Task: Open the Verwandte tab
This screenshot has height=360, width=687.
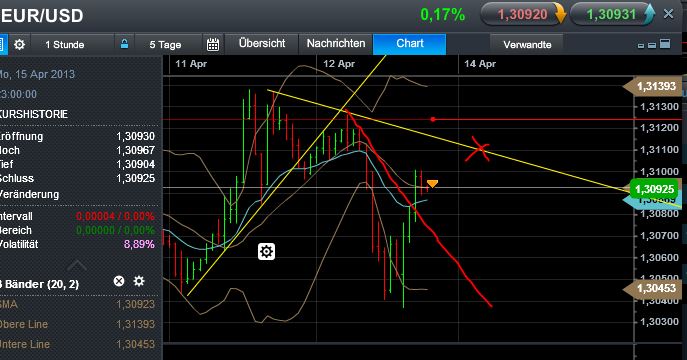Action: point(527,45)
